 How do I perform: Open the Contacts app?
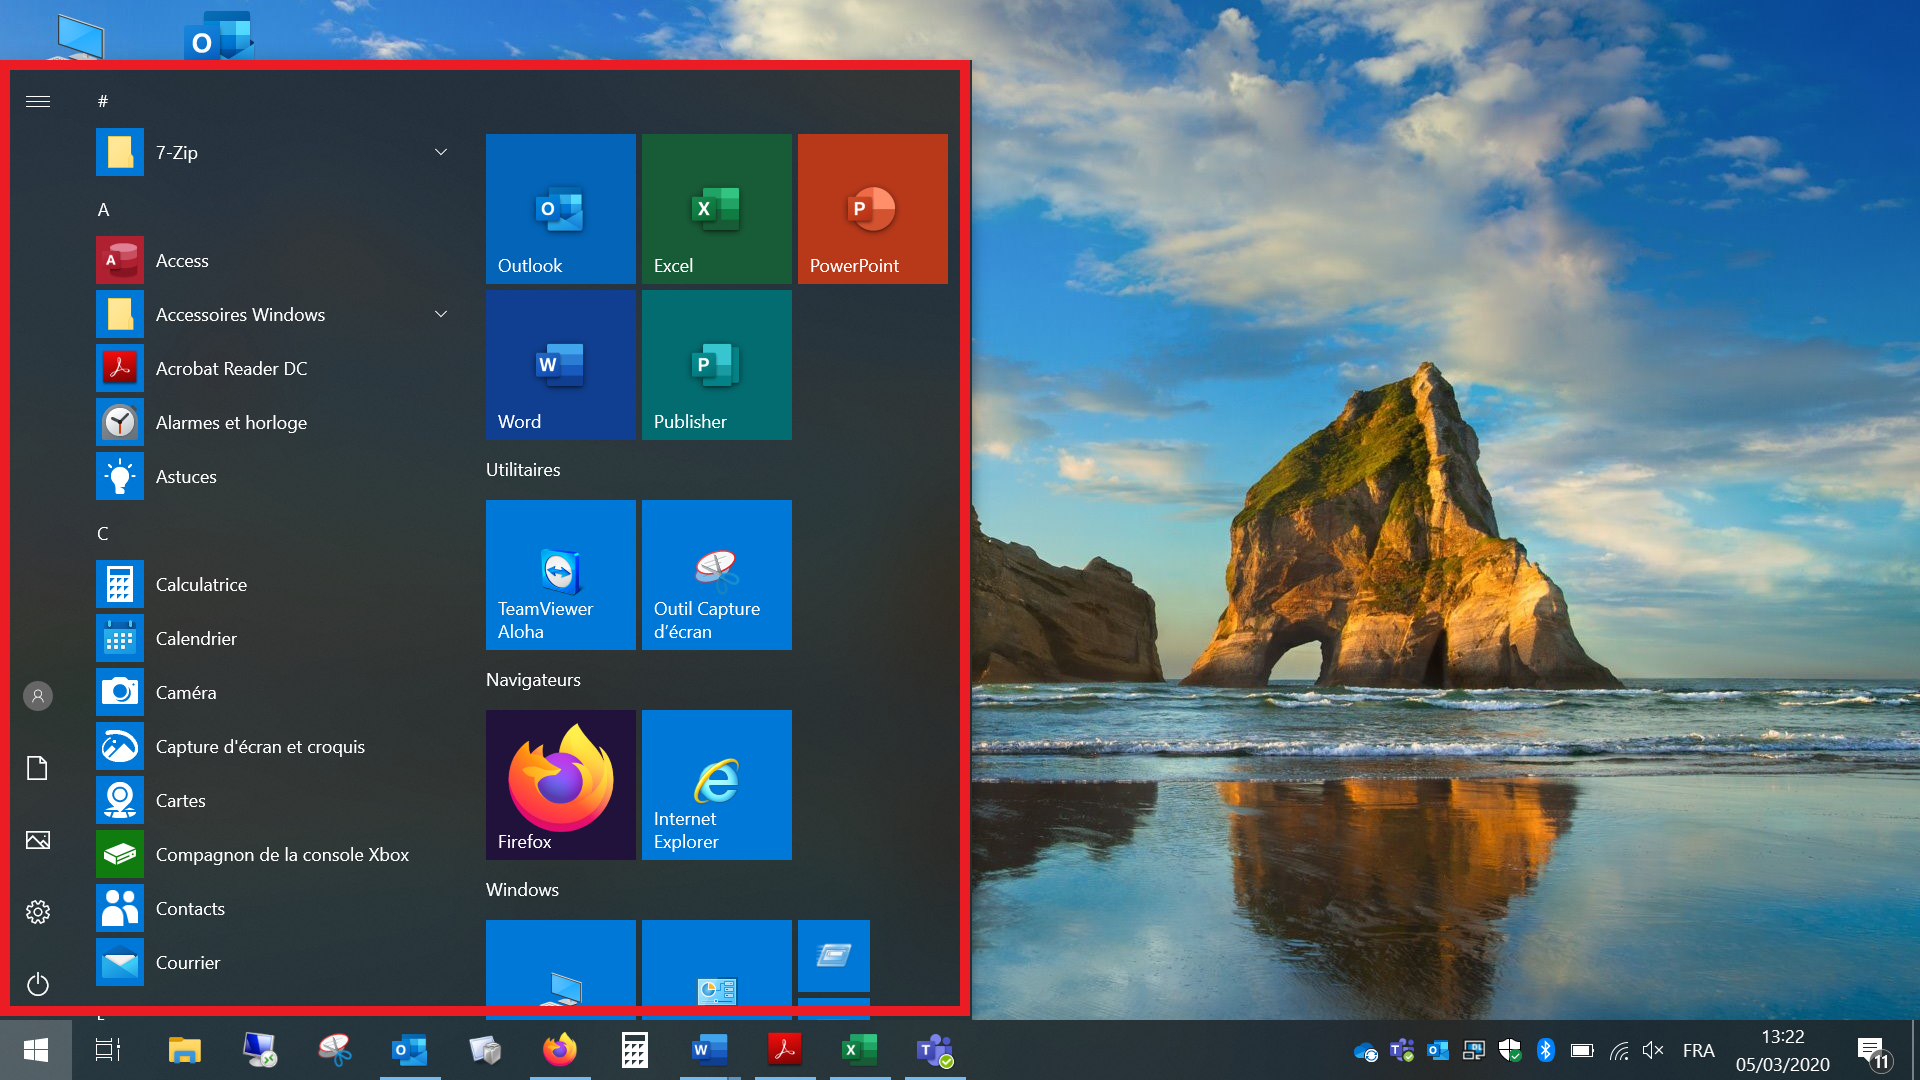click(275, 908)
